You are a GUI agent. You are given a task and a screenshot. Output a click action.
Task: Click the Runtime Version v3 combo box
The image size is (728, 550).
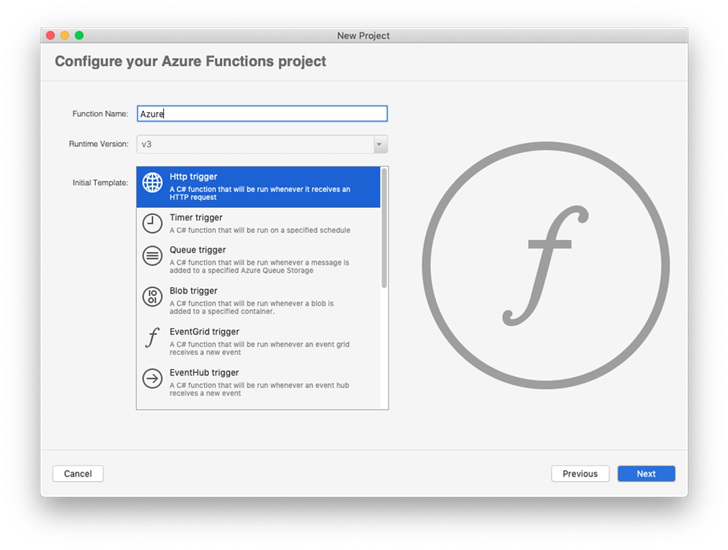click(262, 144)
